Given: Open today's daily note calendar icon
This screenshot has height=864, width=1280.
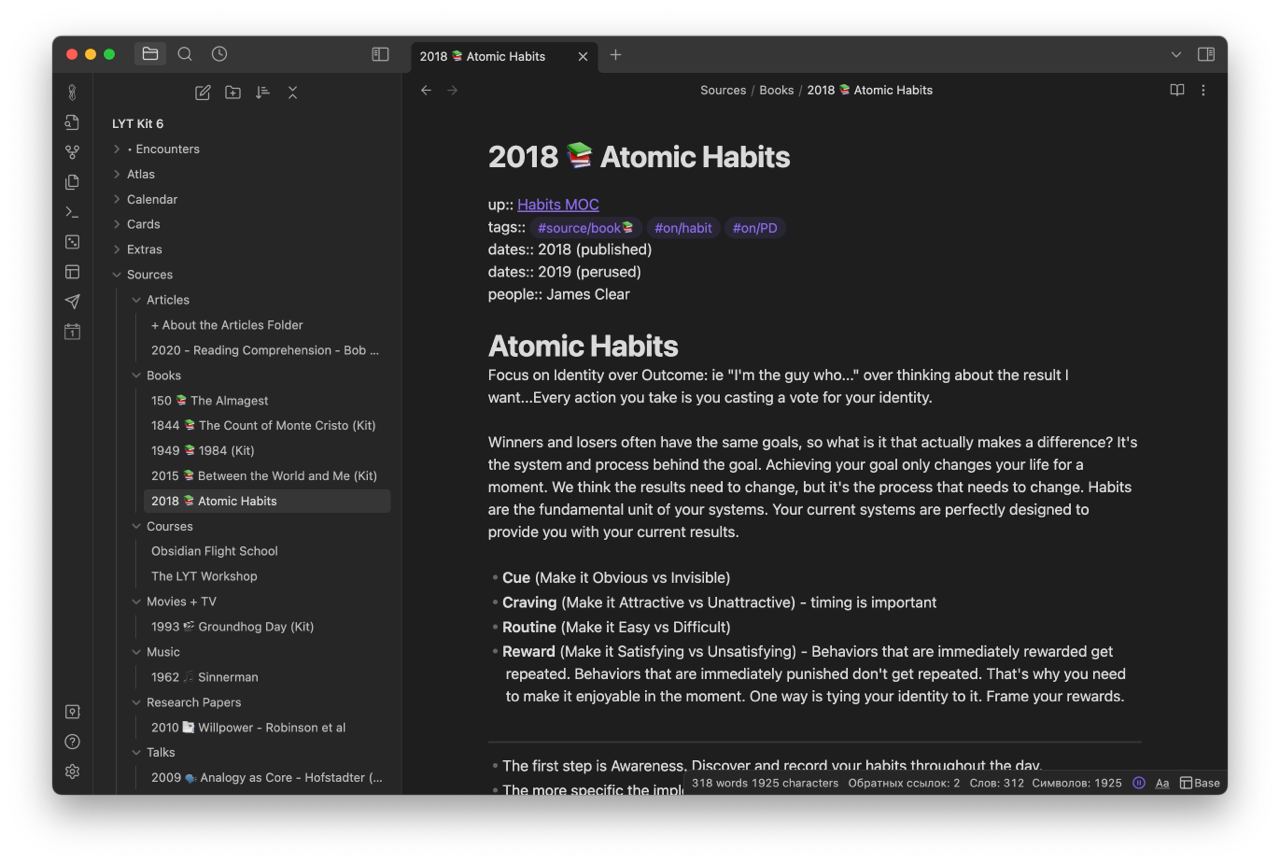Looking at the screenshot, I should [72, 331].
